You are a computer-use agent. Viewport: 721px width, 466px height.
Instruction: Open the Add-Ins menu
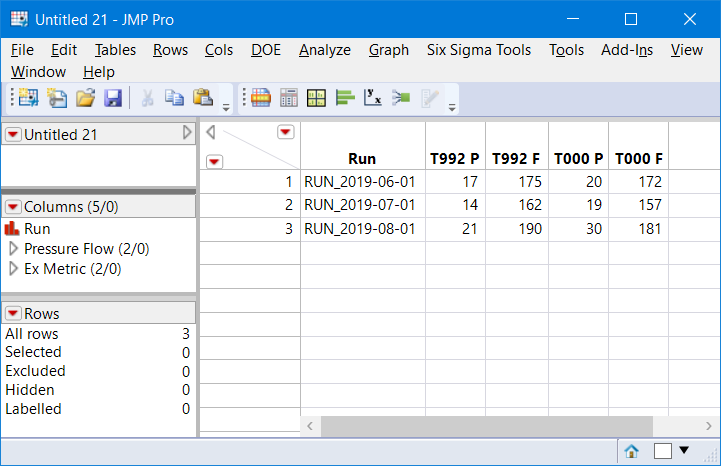tap(627, 50)
